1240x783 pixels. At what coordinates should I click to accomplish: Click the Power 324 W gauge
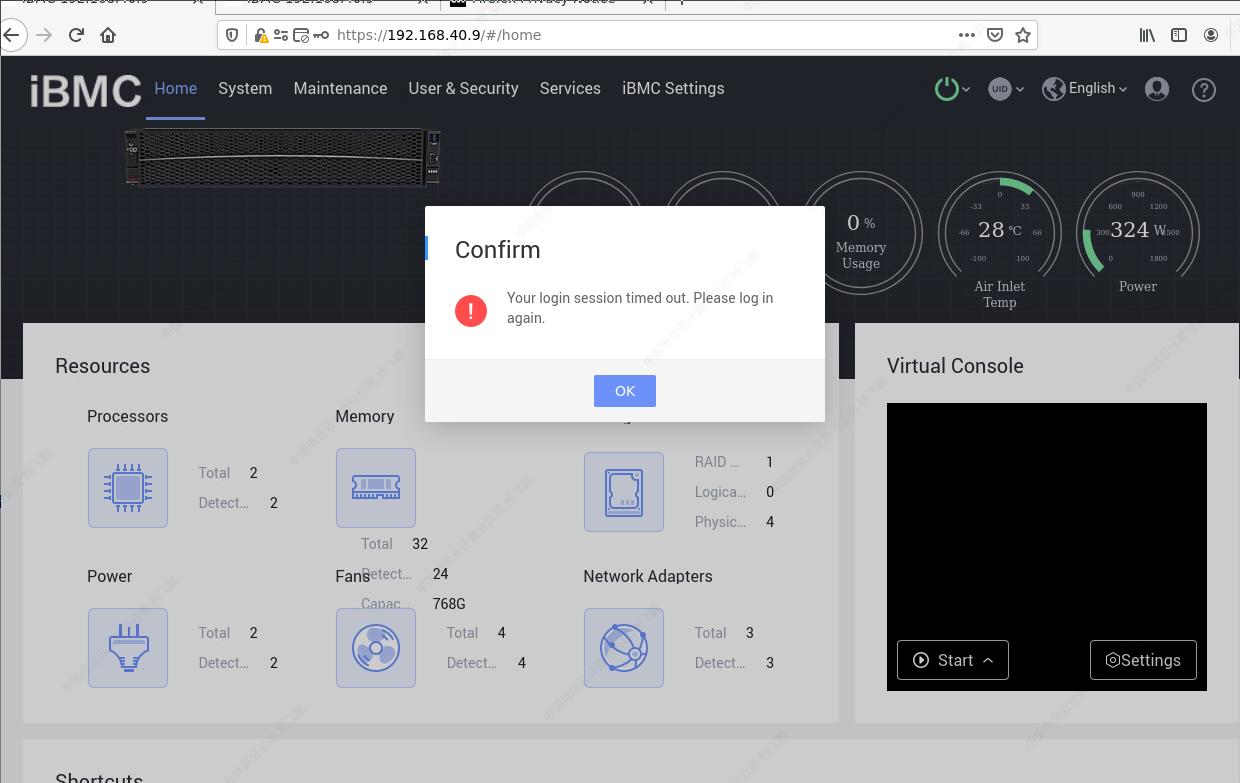point(1137,232)
